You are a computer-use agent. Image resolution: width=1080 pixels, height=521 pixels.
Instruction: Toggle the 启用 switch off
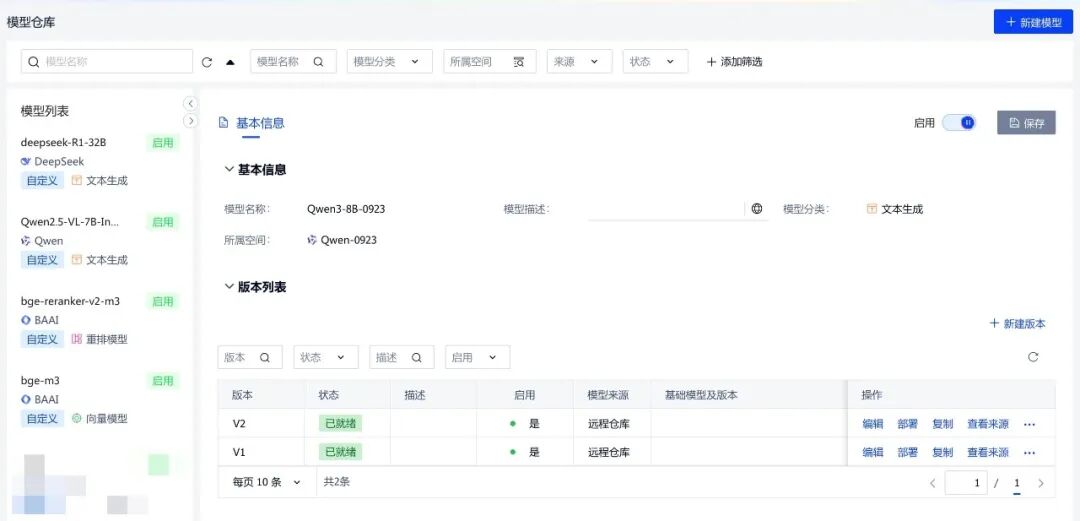pos(958,123)
